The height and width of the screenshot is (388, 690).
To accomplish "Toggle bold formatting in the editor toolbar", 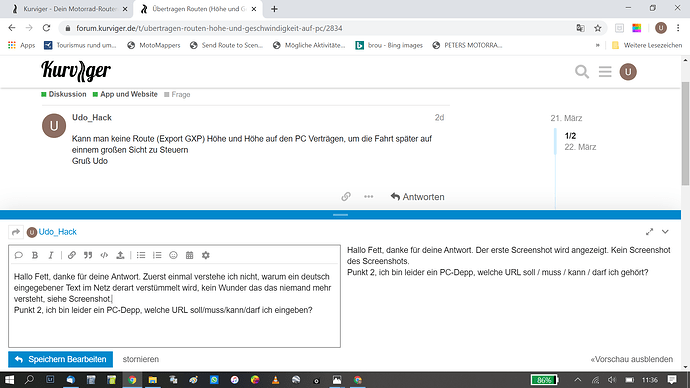I will point(35,255).
